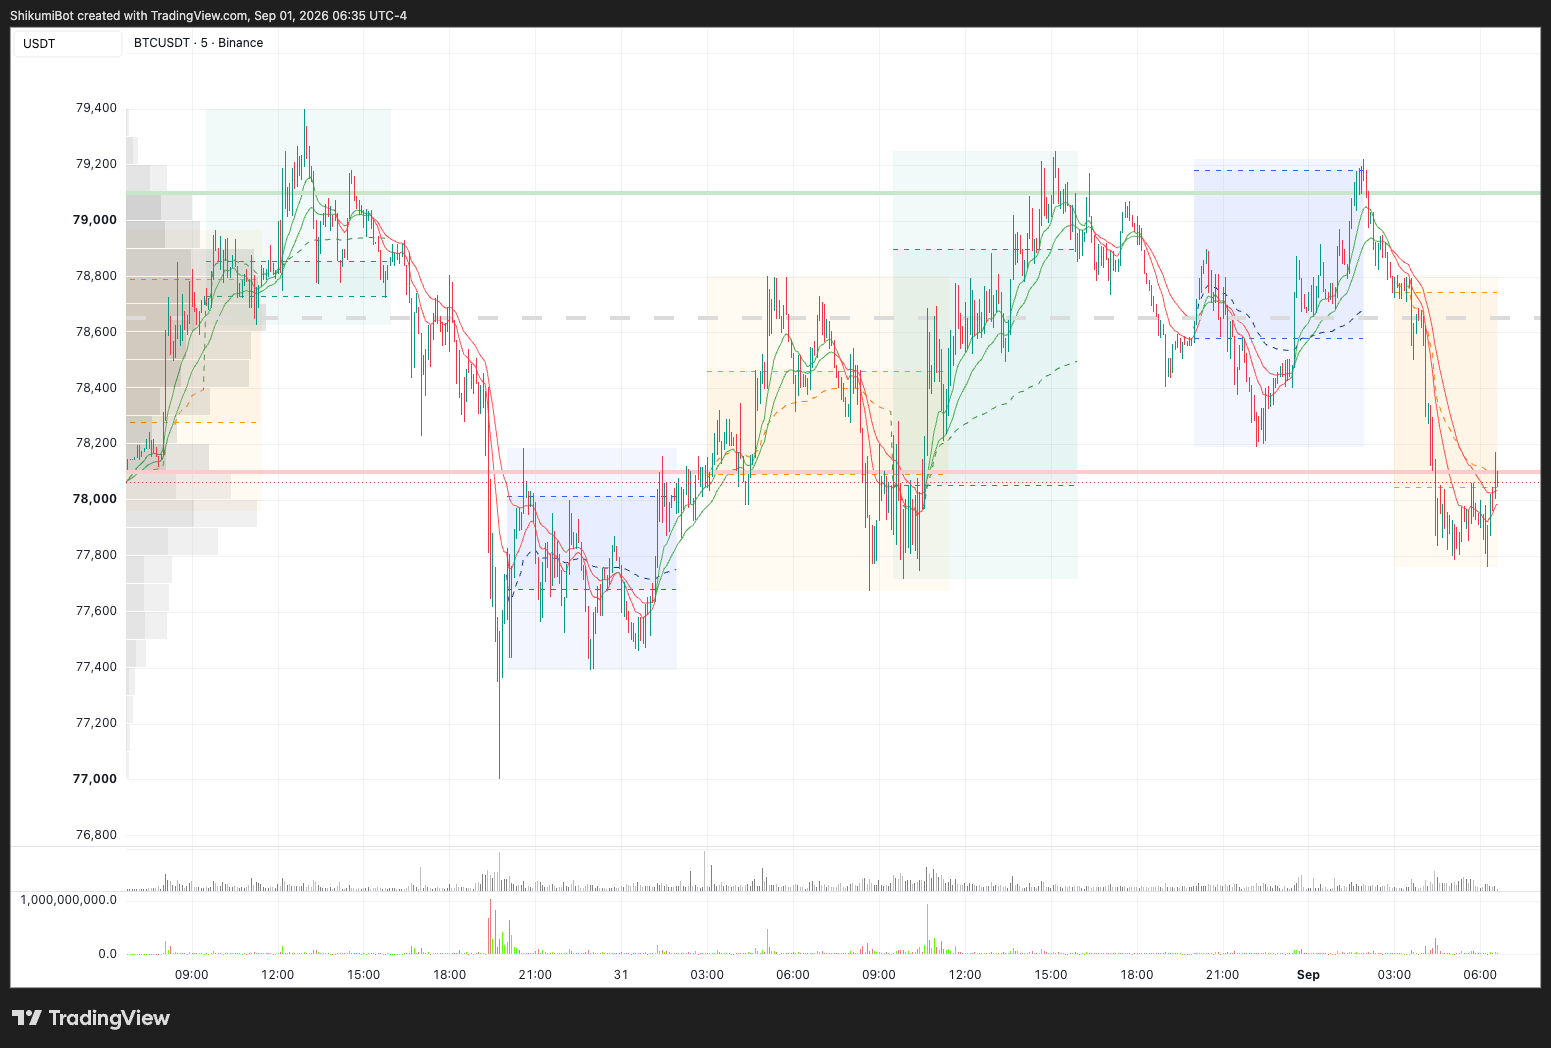Select the 79,200 price axis label

96,164
